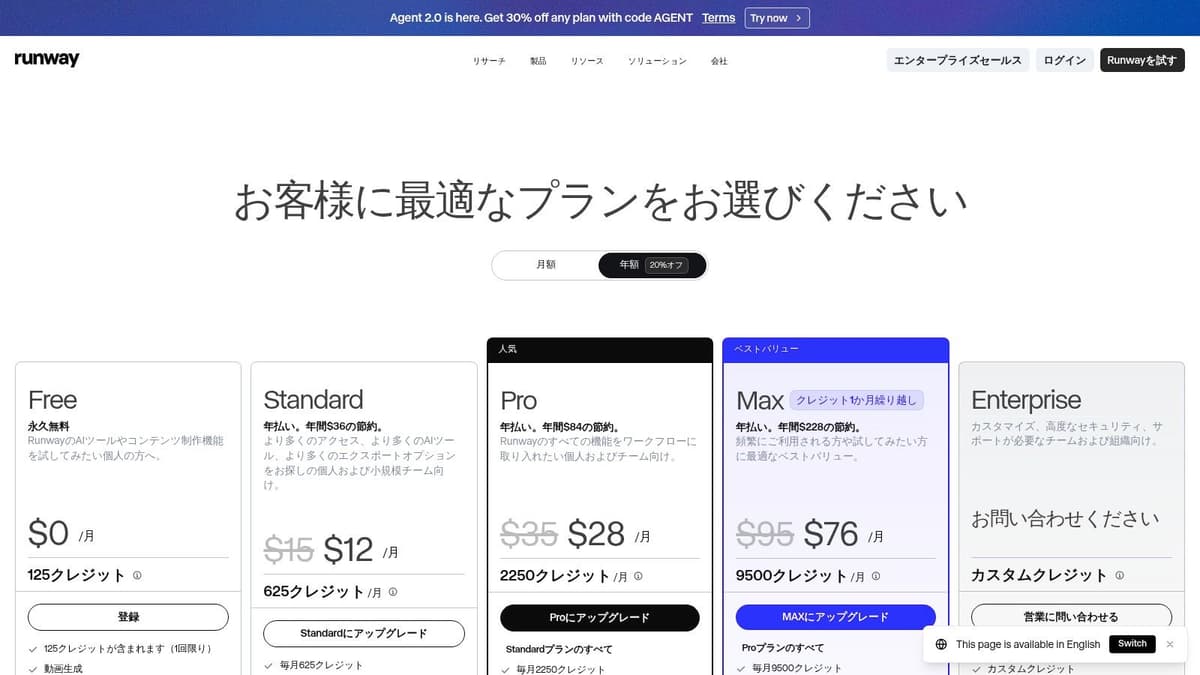
Task: Open info icon next to 2250クレジット
Action: [638, 576]
